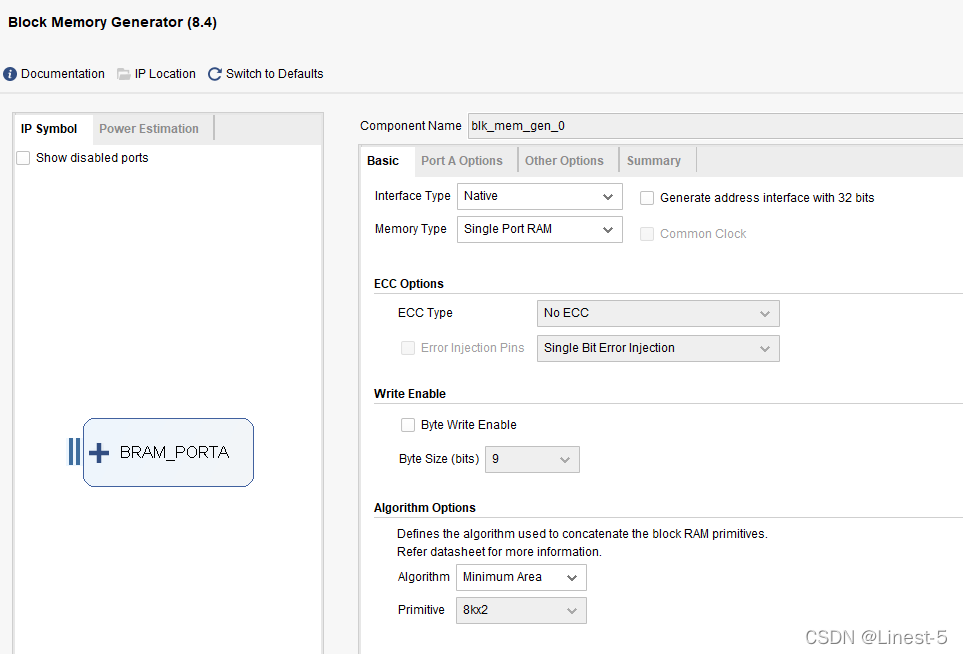The width and height of the screenshot is (963, 654).
Task: Open the Algorithm dropdown
Action: 521,577
